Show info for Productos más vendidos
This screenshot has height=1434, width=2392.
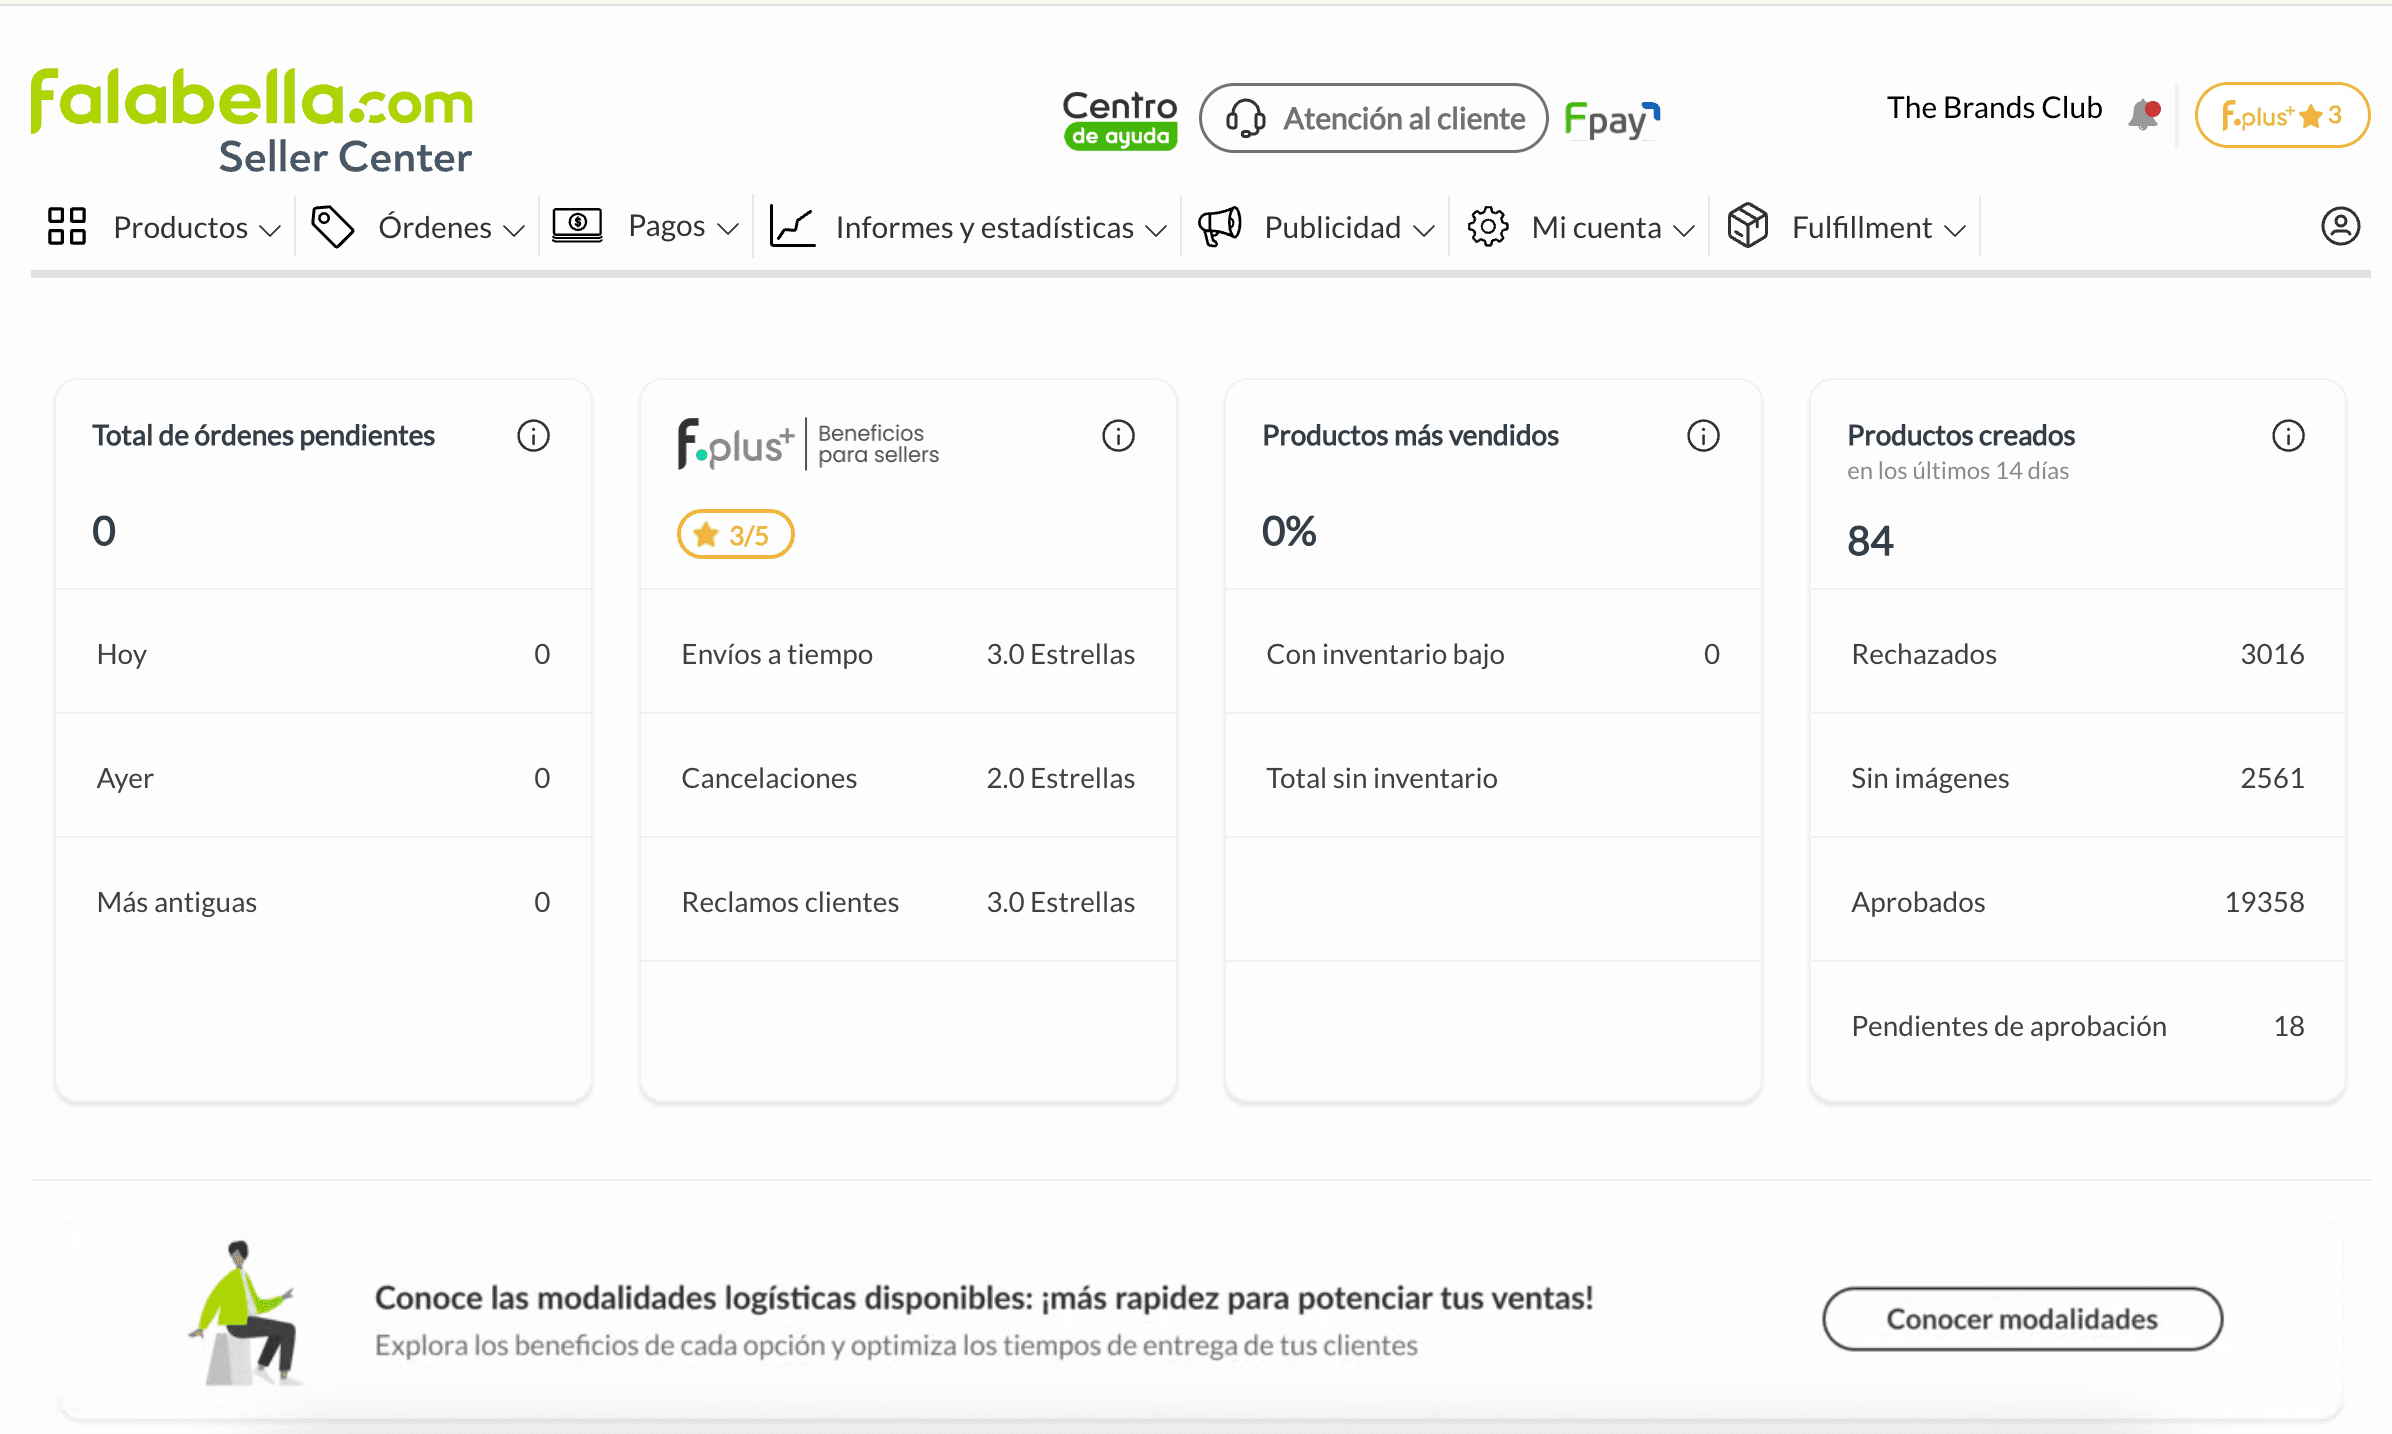1703,436
